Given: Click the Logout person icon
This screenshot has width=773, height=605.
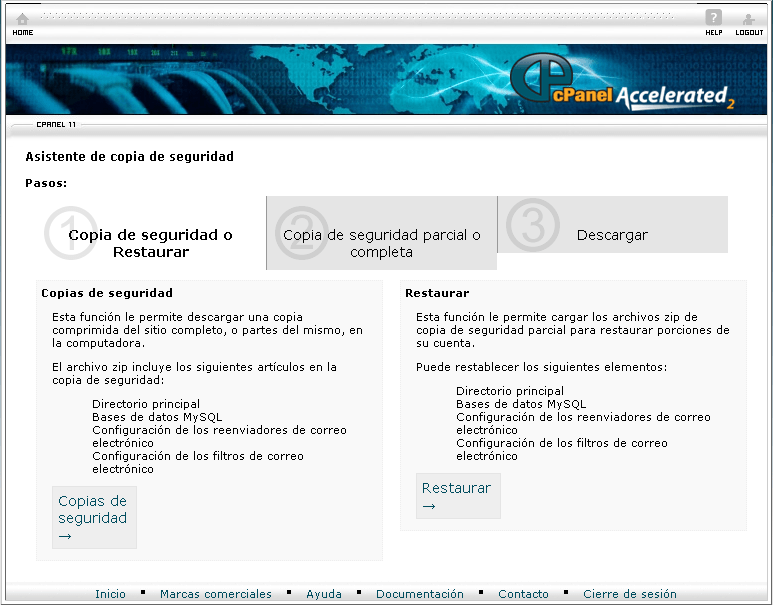Looking at the screenshot, I should [x=749, y=19].
